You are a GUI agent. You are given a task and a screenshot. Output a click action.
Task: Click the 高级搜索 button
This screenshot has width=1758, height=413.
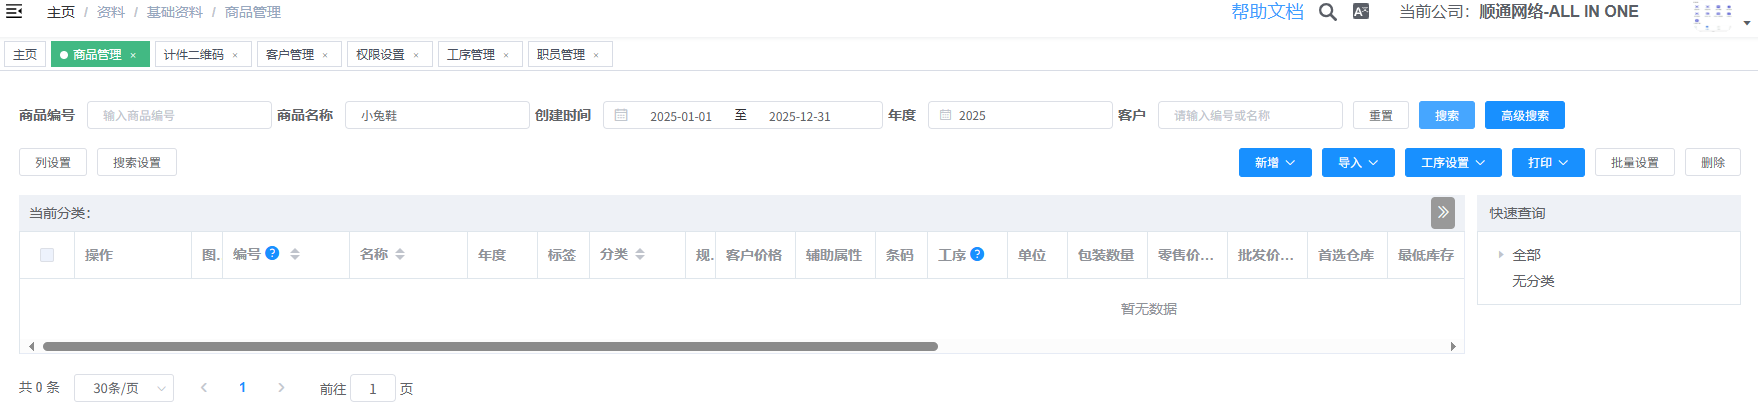click(x=1524, y=116)
